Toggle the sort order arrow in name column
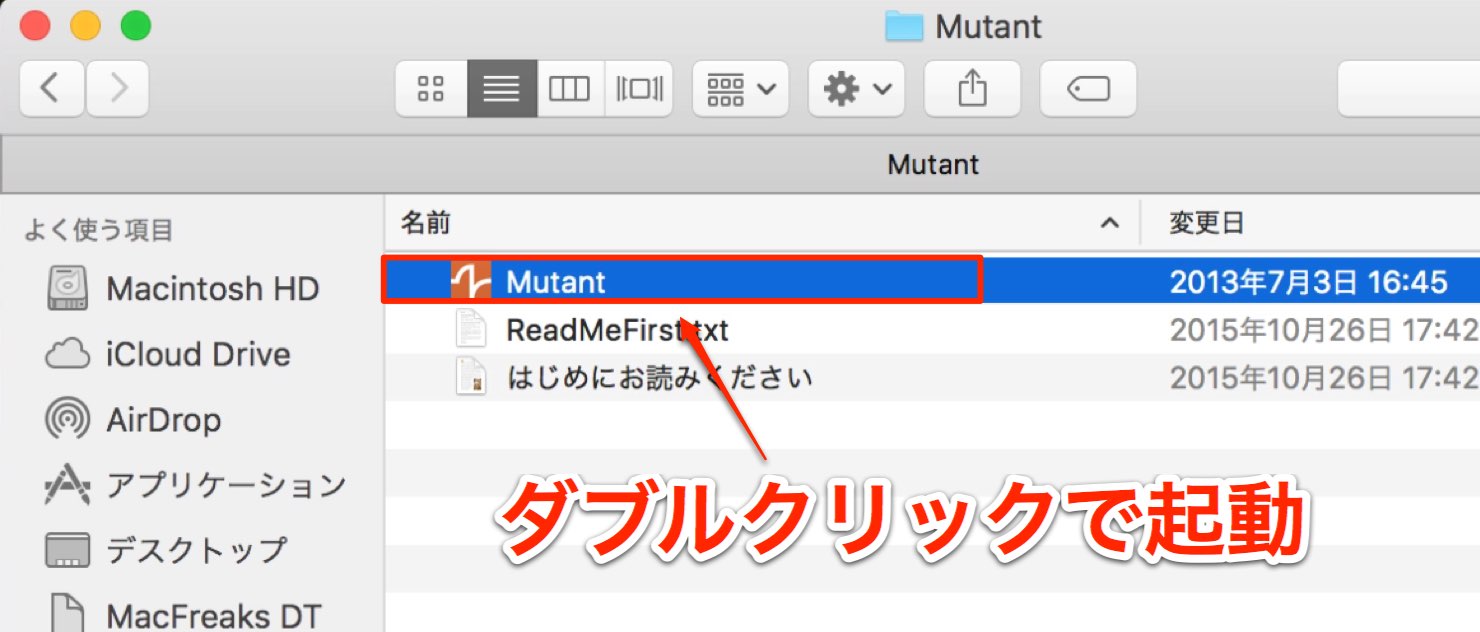Image resolution: width=1480 pixels, height=632 pixels. [1109, 224]
